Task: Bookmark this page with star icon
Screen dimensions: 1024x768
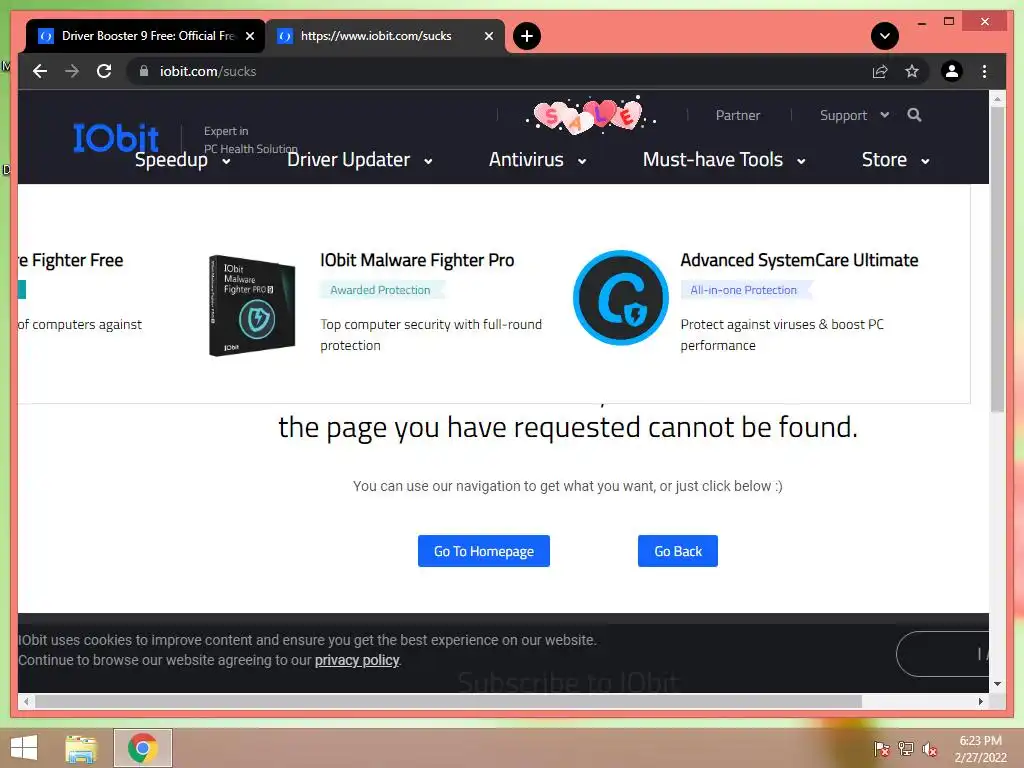Action: 912,71
